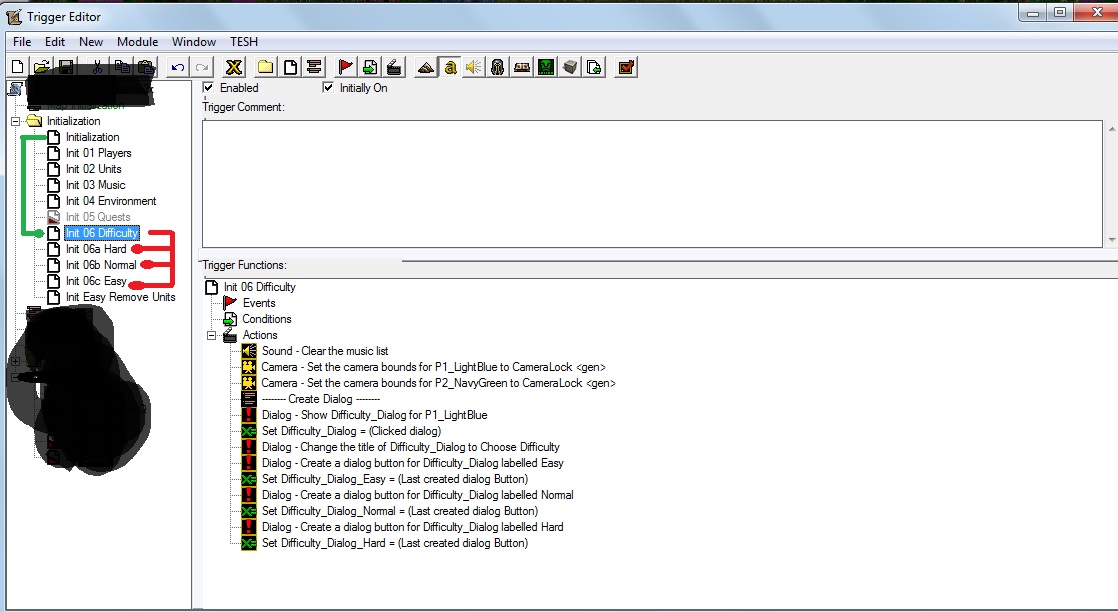
Task: Select the Conditions node in Trigger Functions
Action: (267, 319)
